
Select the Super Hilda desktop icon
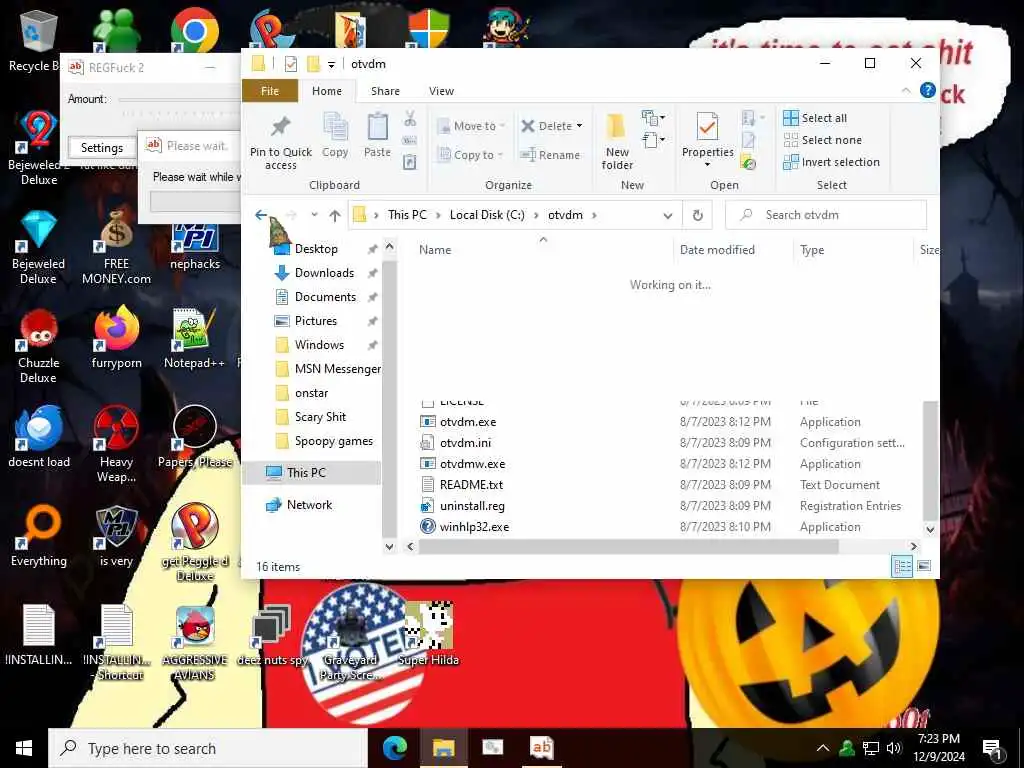click(x=428, y=632)
